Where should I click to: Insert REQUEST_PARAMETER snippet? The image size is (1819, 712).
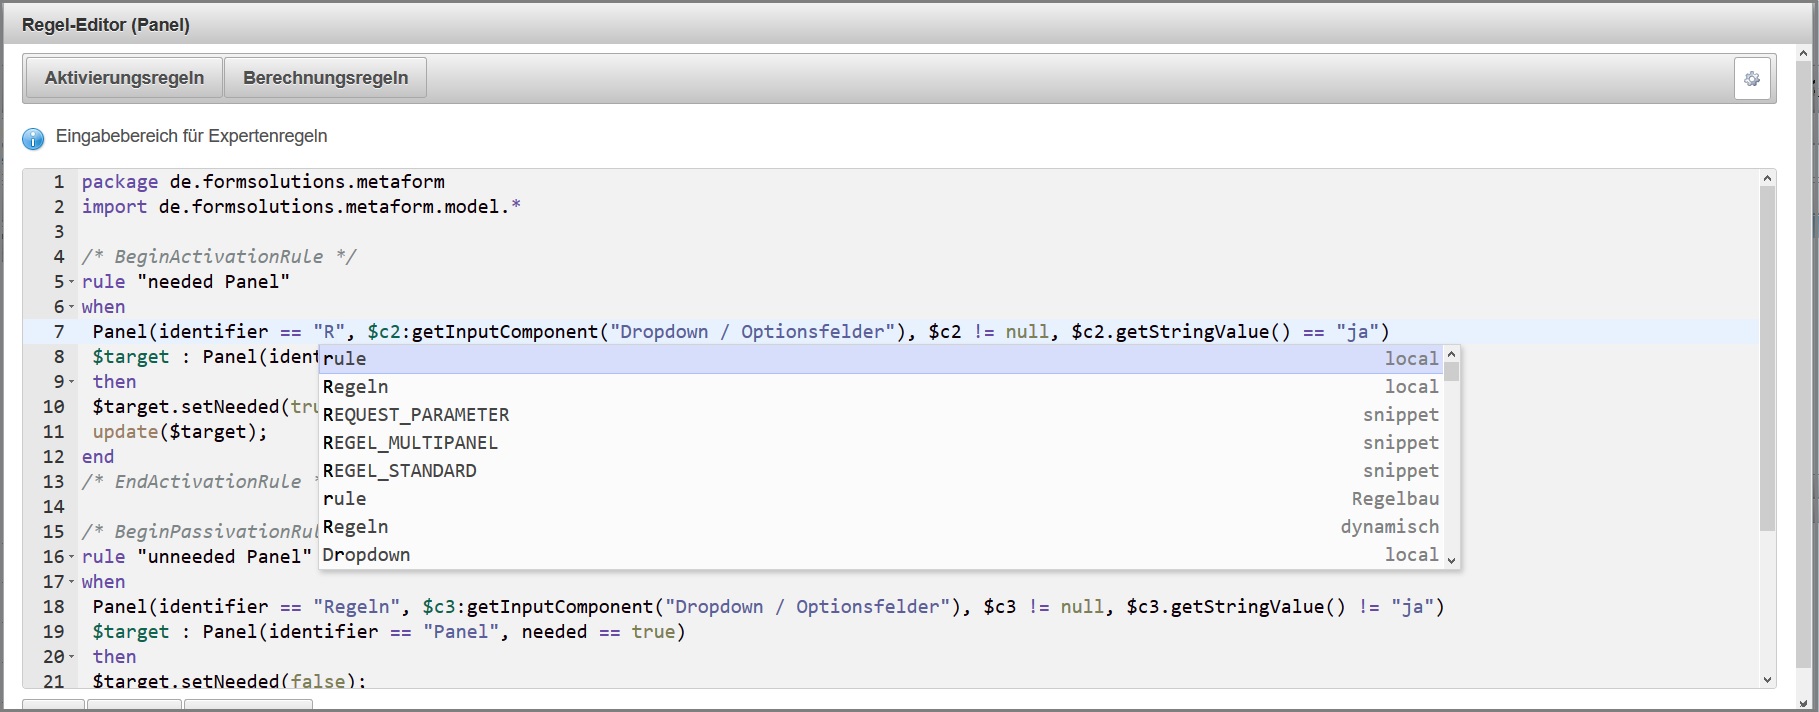click(881, 415)
